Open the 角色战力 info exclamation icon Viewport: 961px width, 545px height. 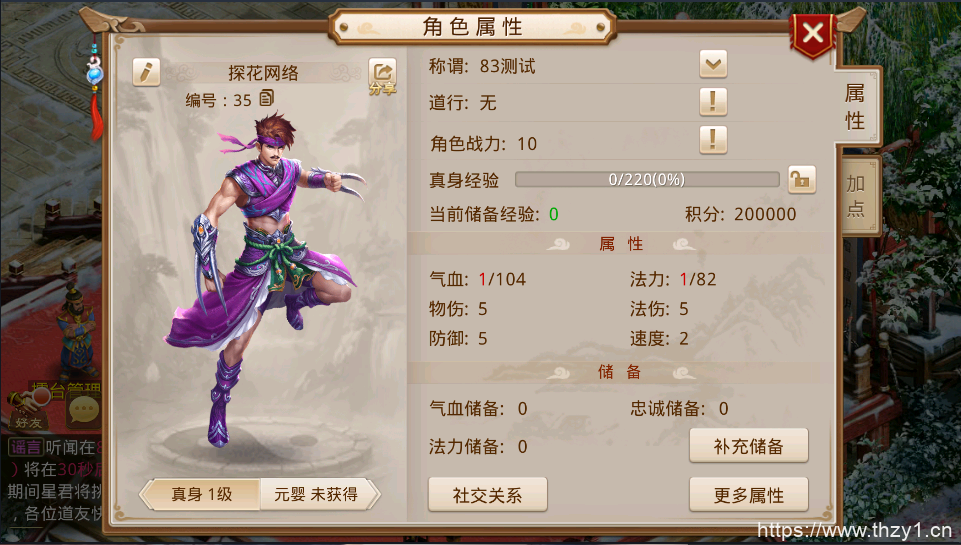pyautogui.click(x=713, y=140)
